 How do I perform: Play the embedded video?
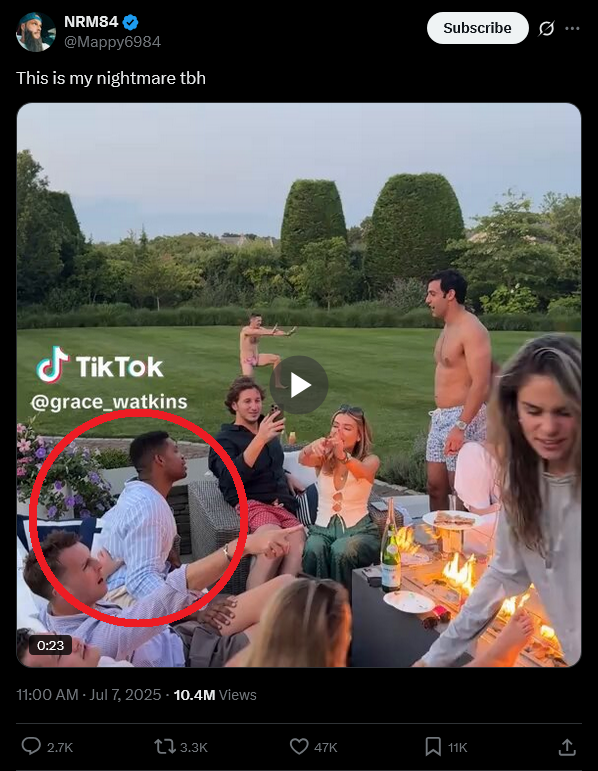tap(299, 385)
